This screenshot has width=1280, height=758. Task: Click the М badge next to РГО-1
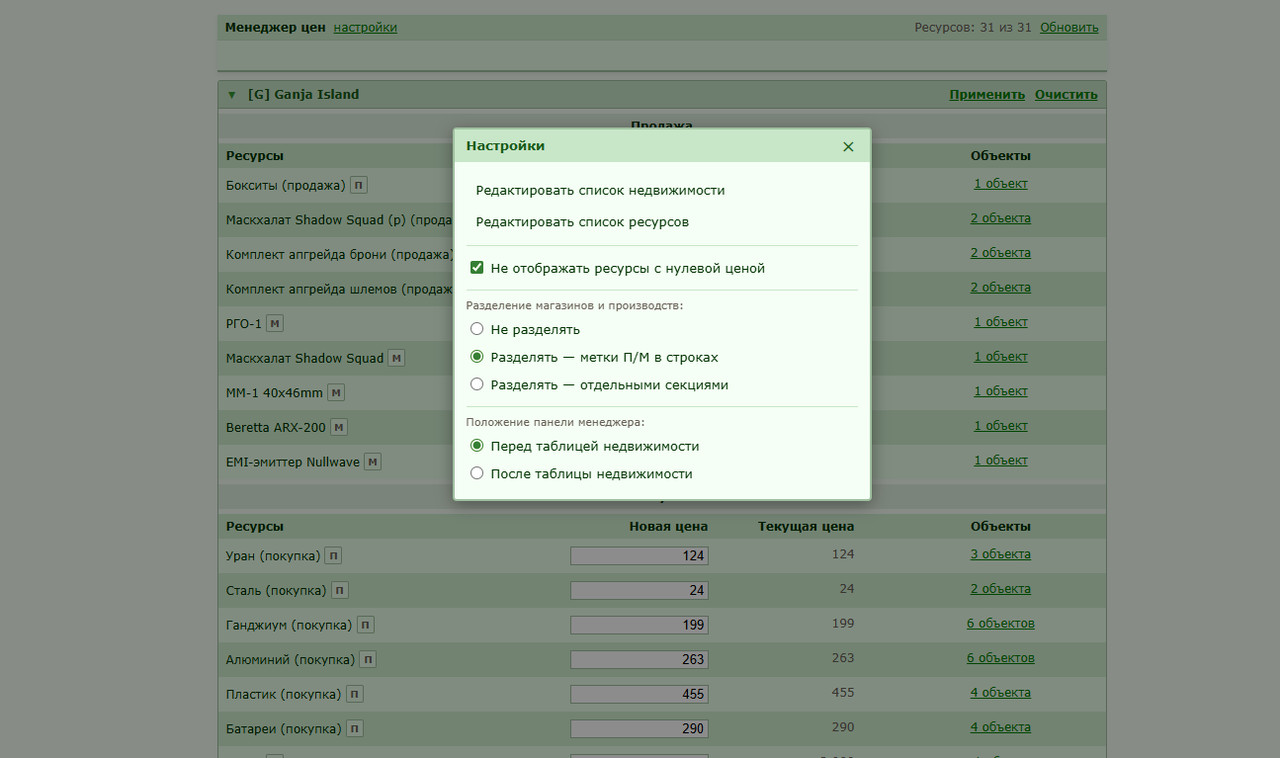pos(276,323)
